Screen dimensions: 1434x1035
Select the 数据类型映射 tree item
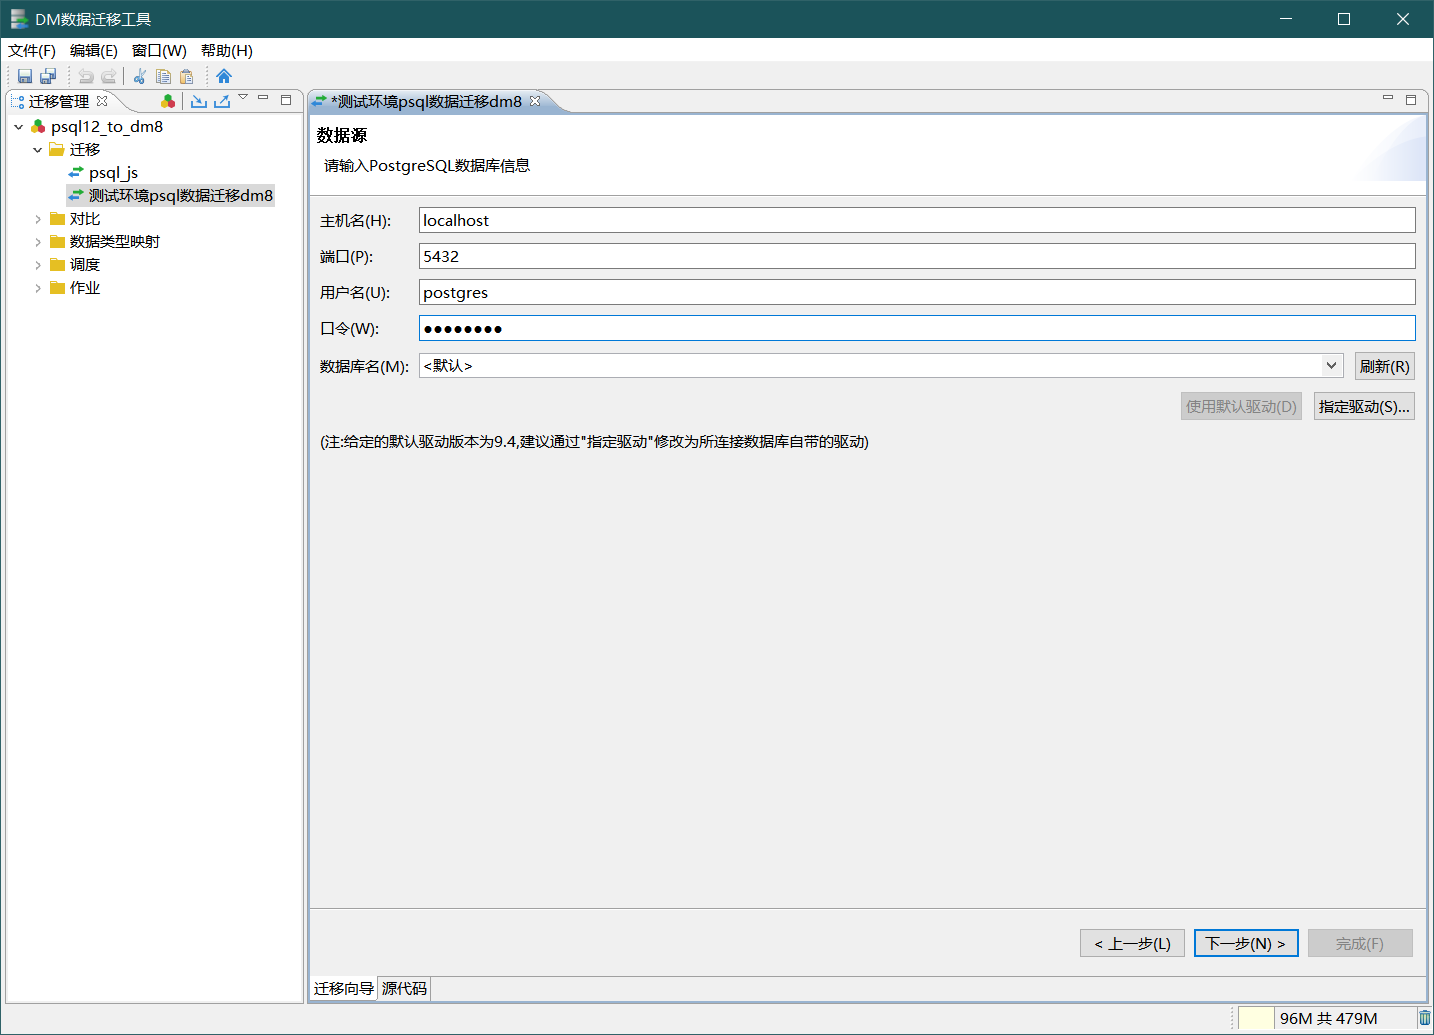coord(115,242)
